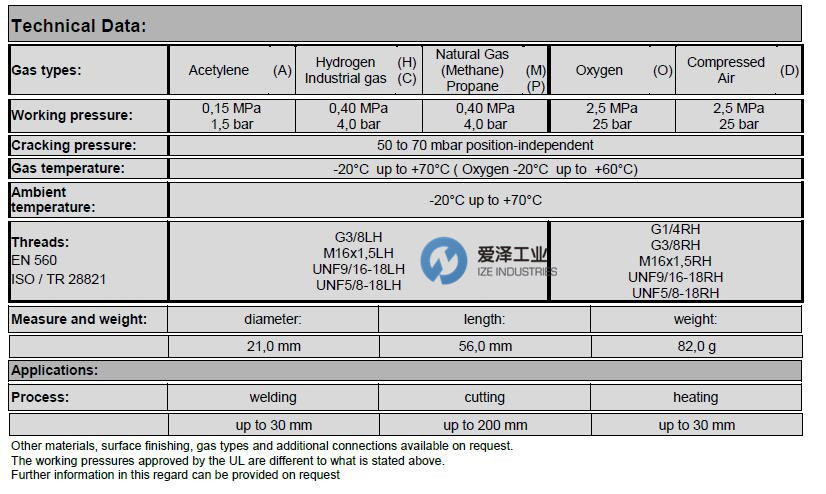826x494 pixels.
Task: Select the Acetylene gas type cell
Action: point(232,71)
